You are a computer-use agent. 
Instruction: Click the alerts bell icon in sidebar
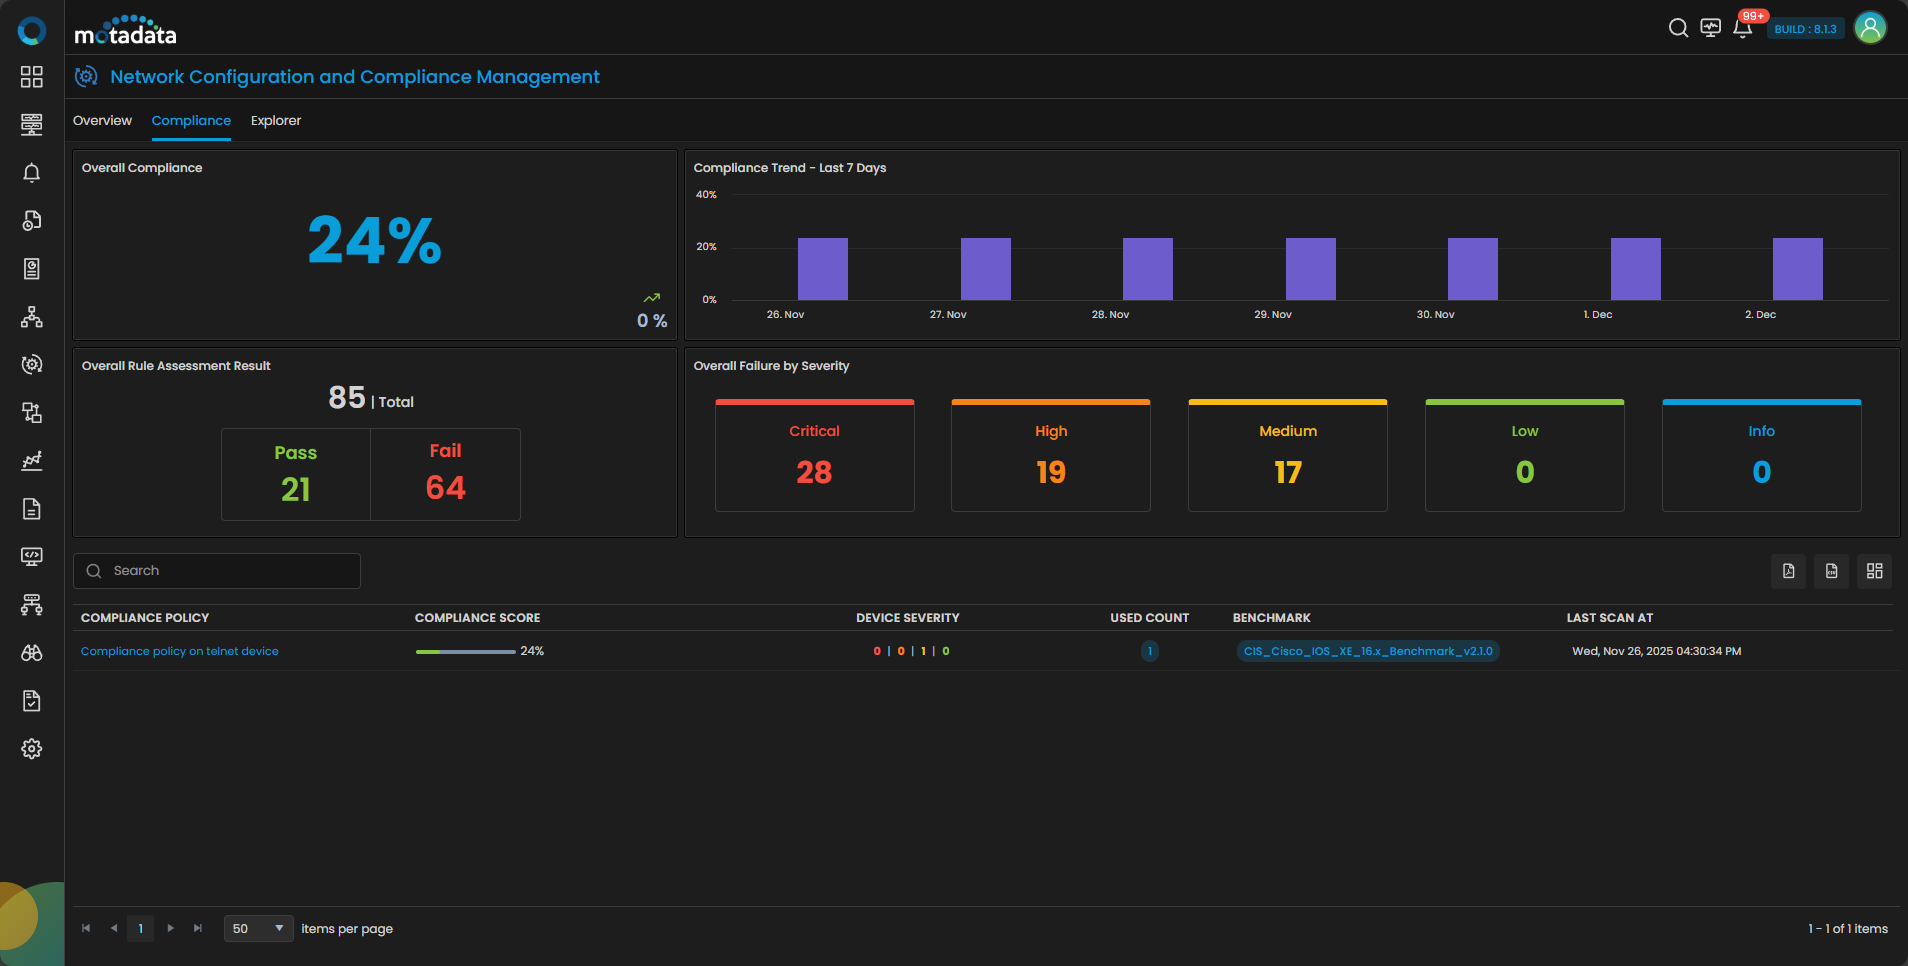[32, 173]
